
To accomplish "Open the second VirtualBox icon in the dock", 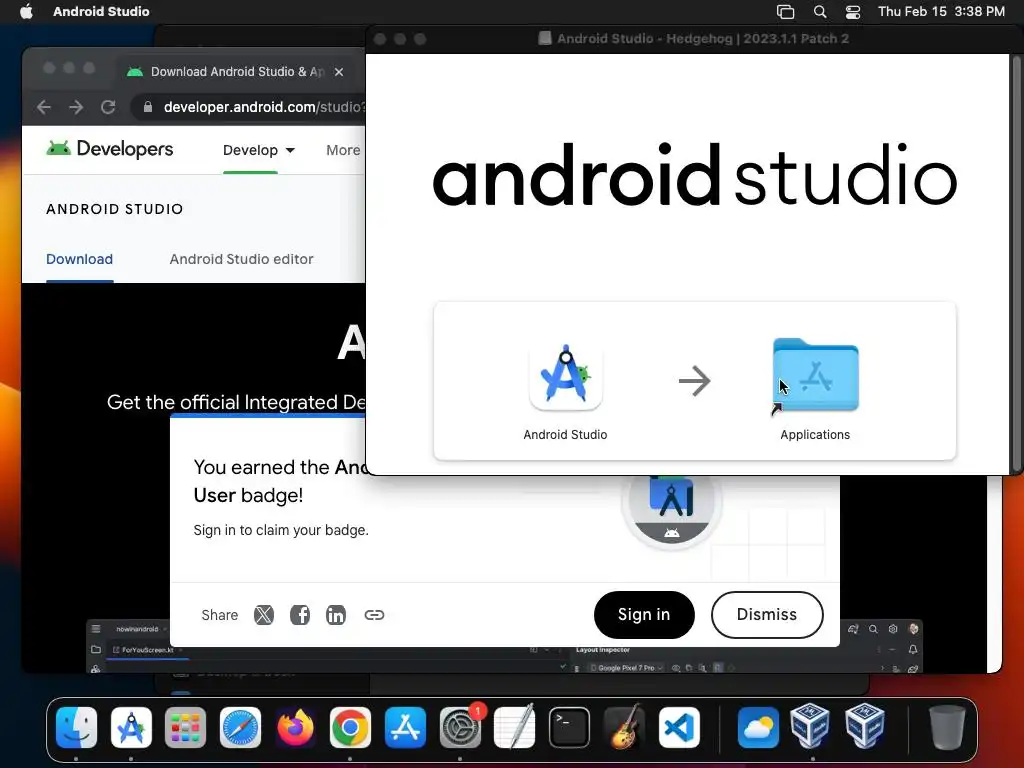I will point(865,726).
